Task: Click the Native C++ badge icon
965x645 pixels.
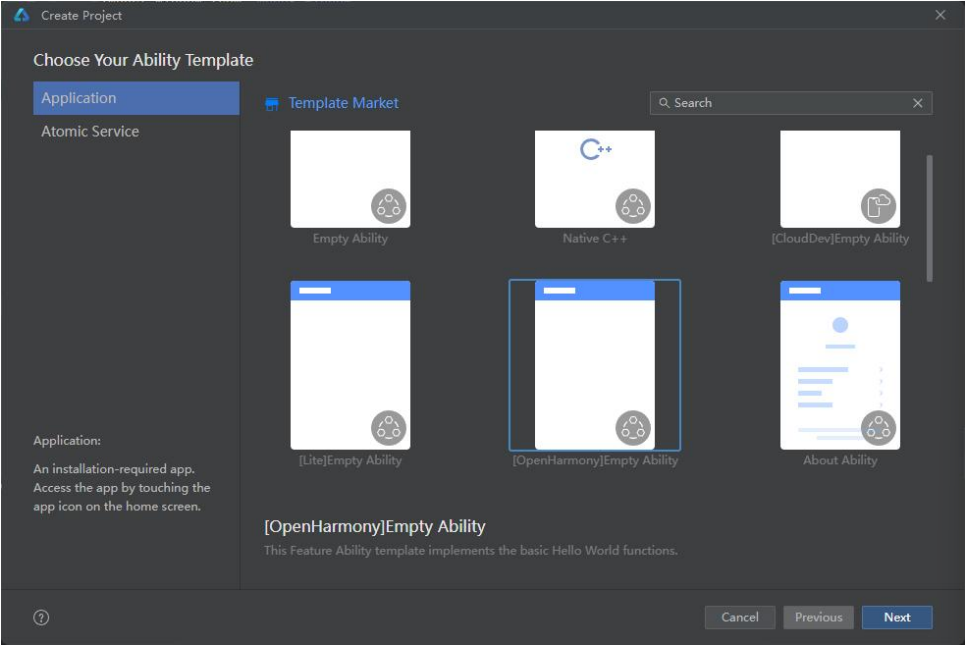Action: 633,206
